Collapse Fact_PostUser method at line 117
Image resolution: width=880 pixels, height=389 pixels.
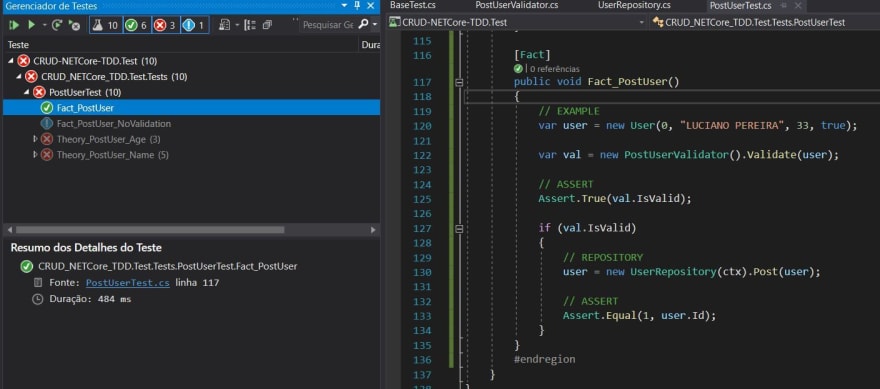tap(459, 83)
